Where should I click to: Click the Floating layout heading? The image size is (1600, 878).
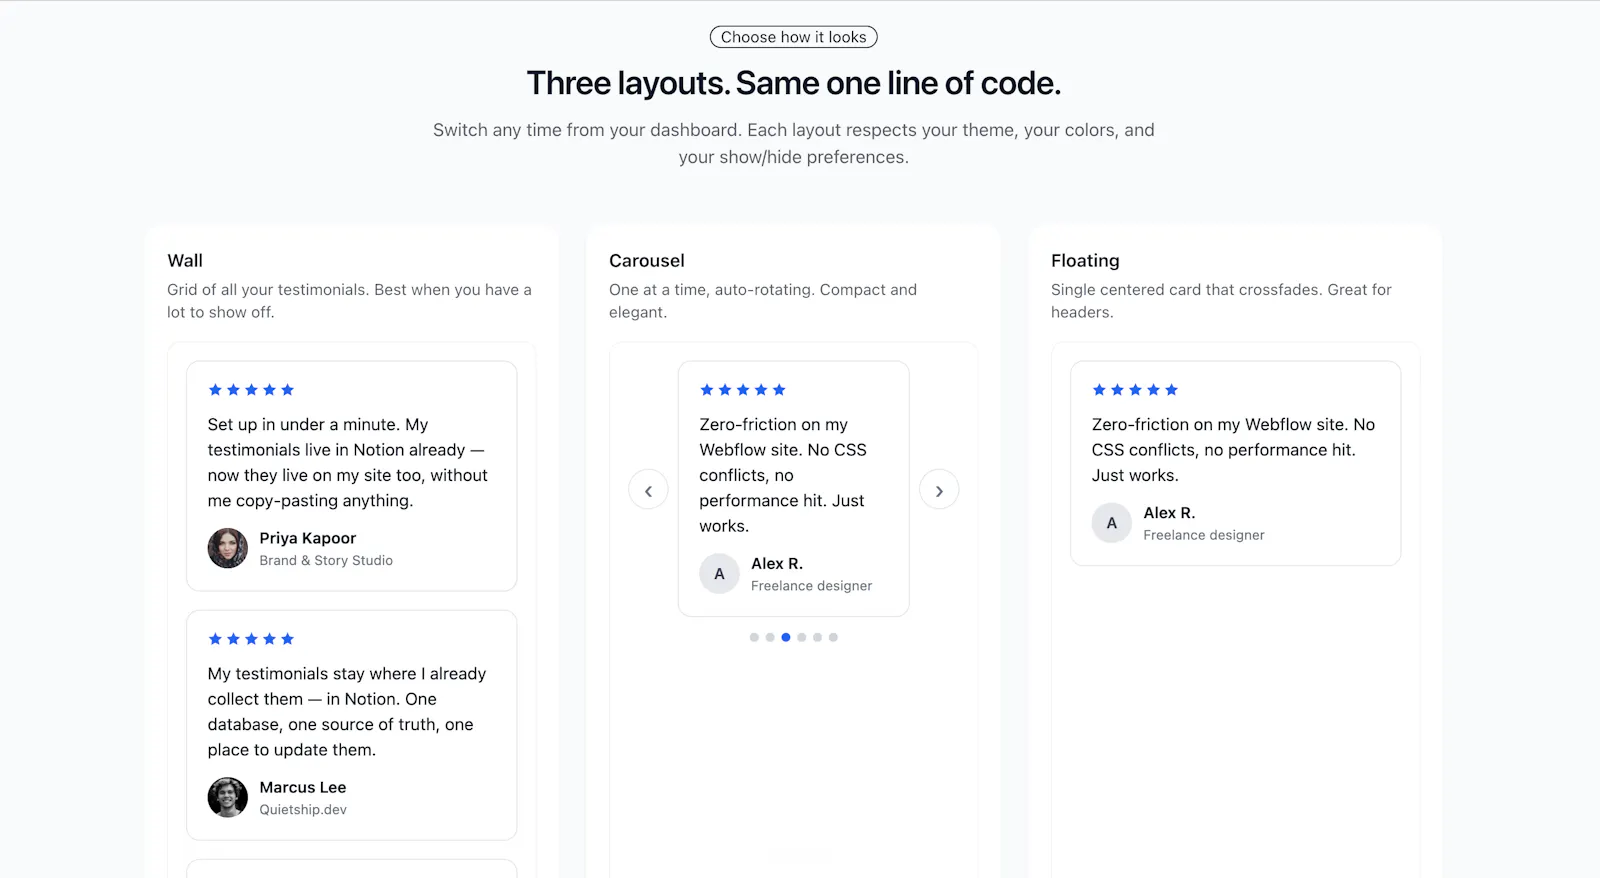(1085, 261)
